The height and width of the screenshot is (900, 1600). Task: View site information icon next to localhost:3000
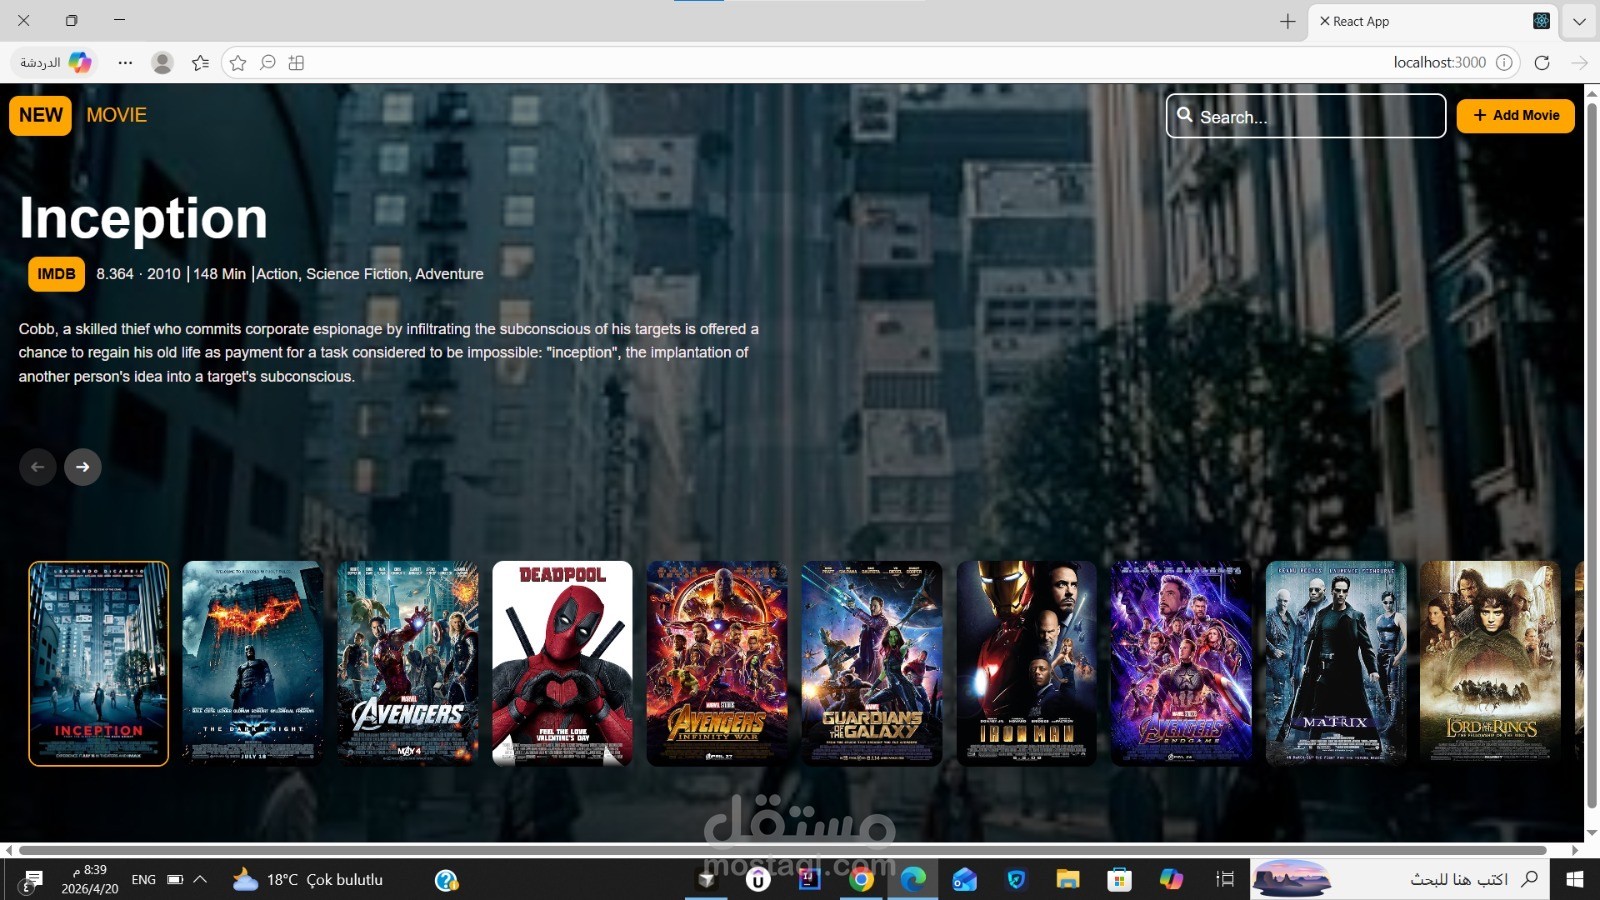point(1504,62)
